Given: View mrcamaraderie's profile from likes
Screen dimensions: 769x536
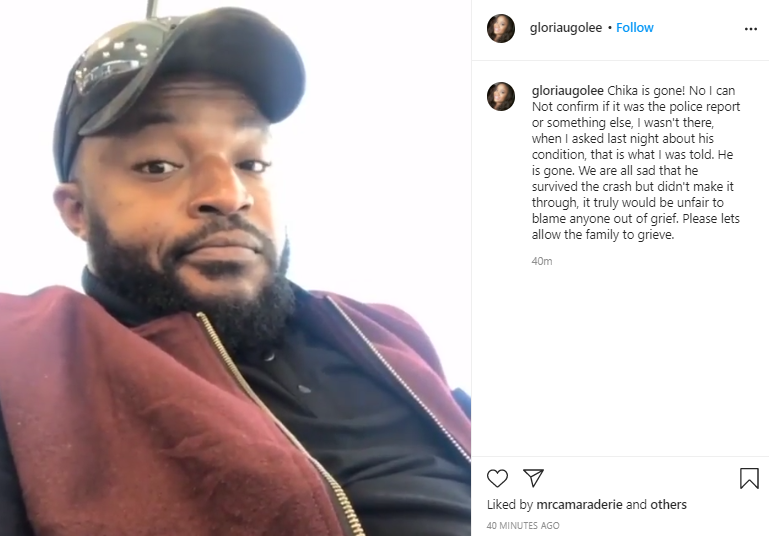Looking at the screenshot, I should pyautogui.click(x=579, y=504).
